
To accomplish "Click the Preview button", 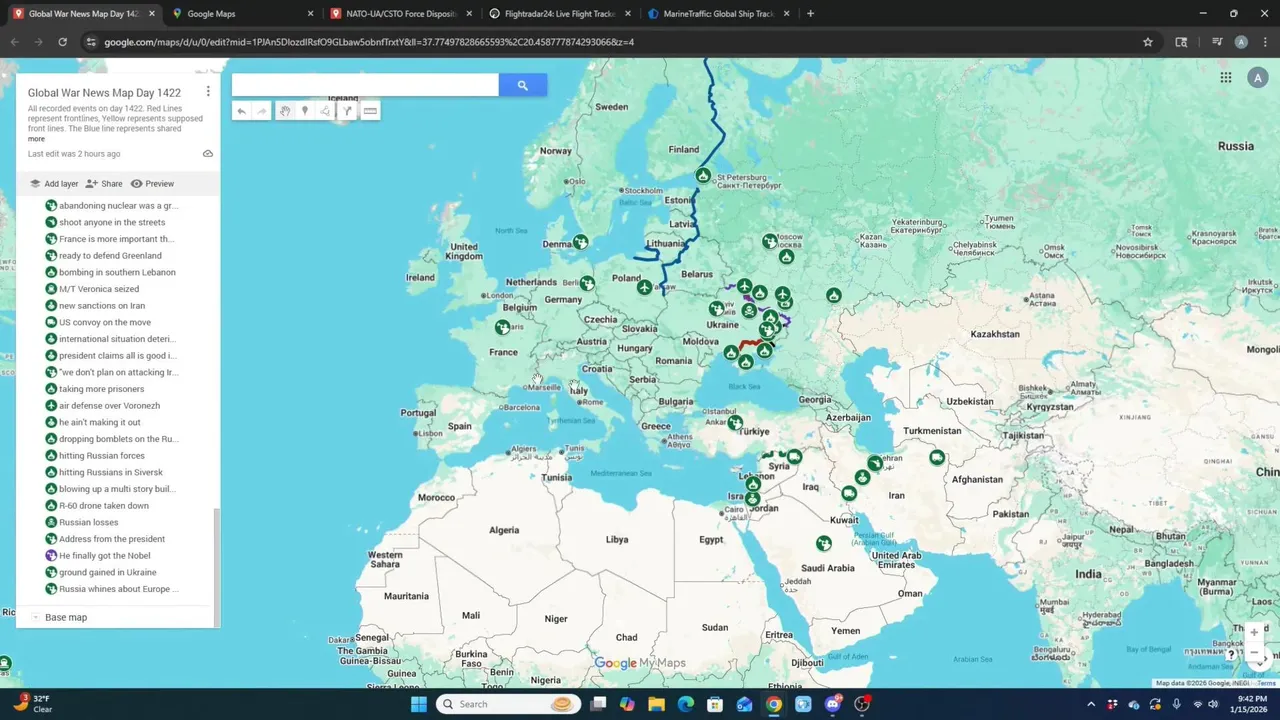I will 152,184.
